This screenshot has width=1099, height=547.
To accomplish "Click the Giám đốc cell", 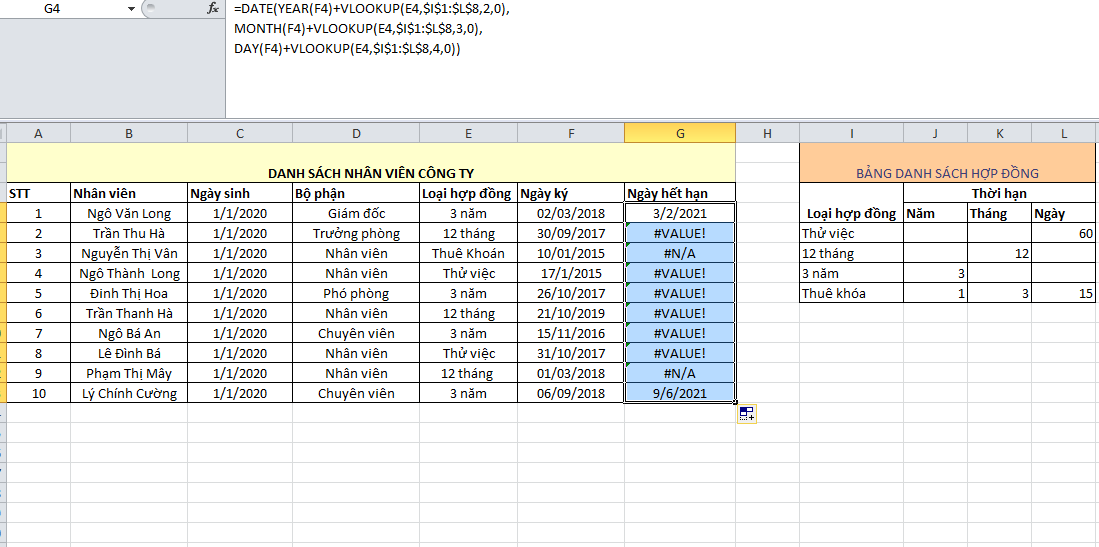I will pyautogui.click(x=356, y=213).
